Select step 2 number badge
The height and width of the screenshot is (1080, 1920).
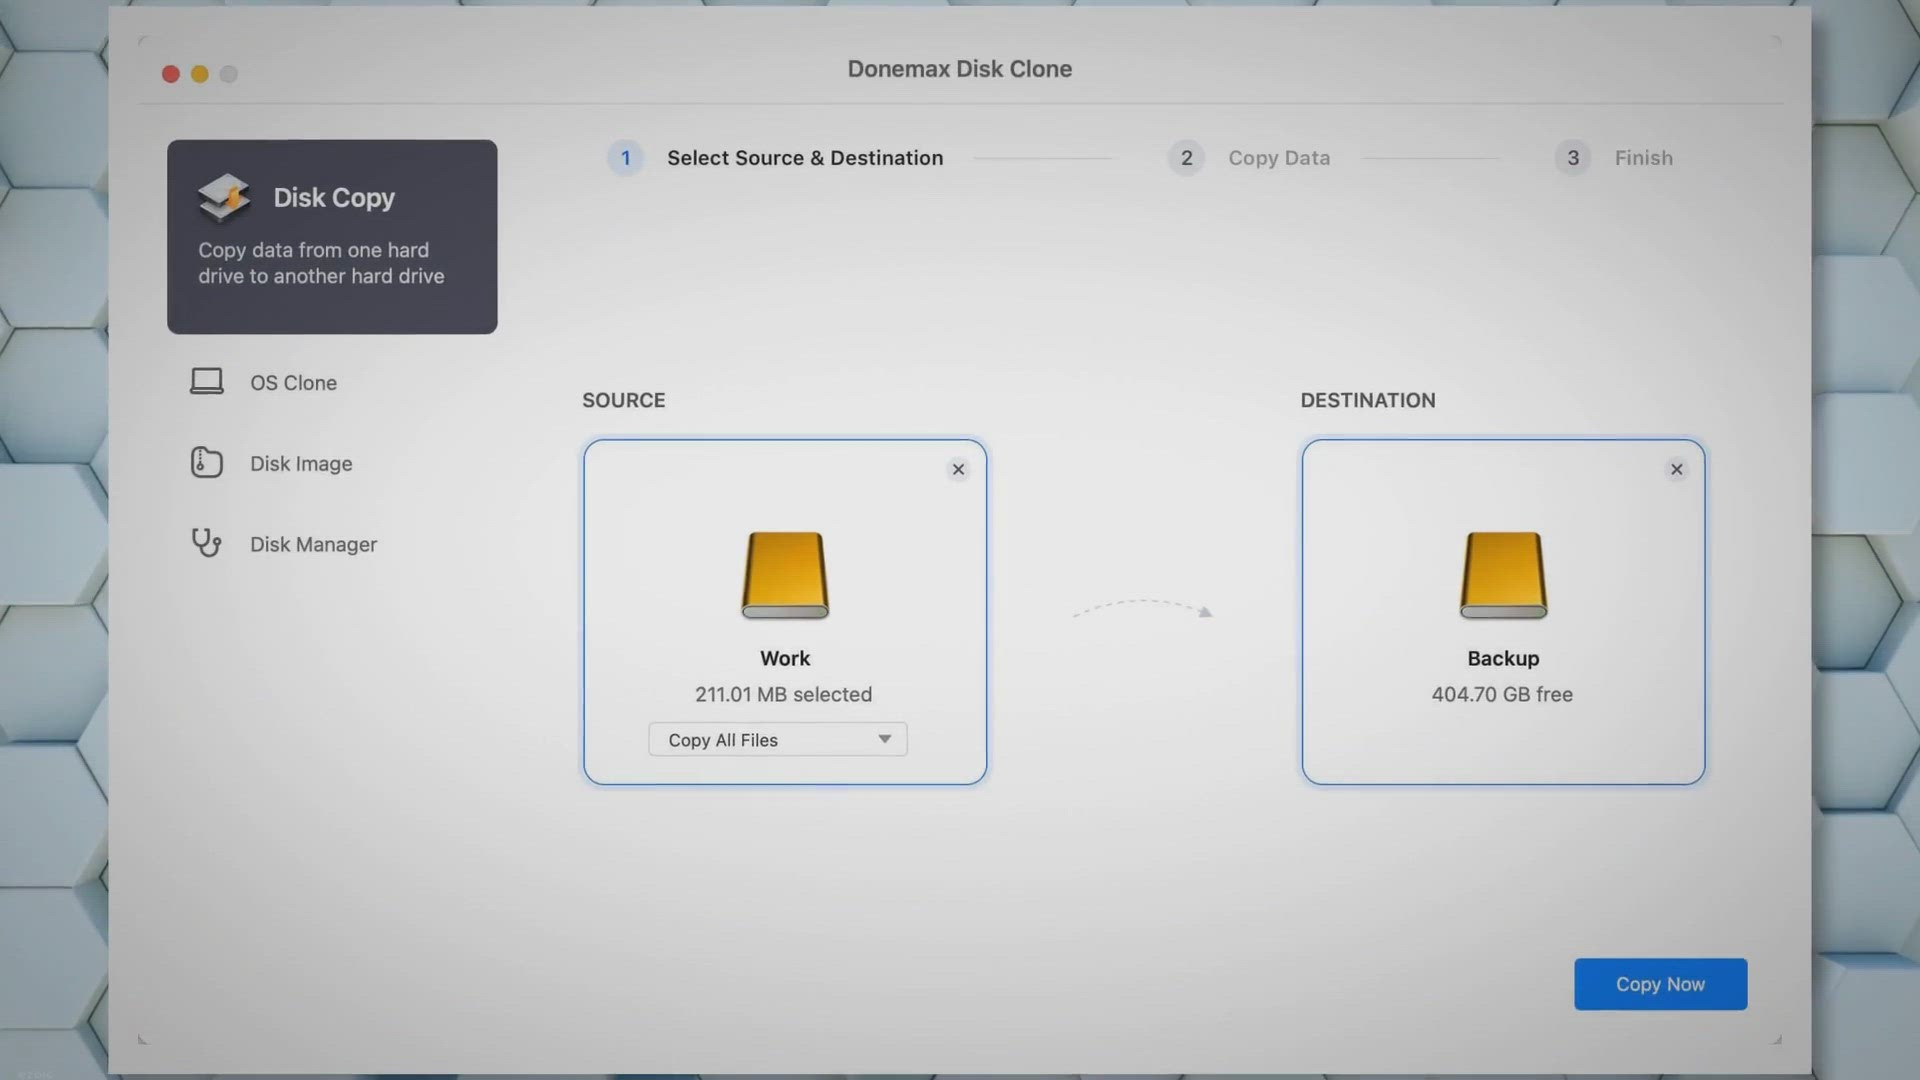pos(1186,158)
